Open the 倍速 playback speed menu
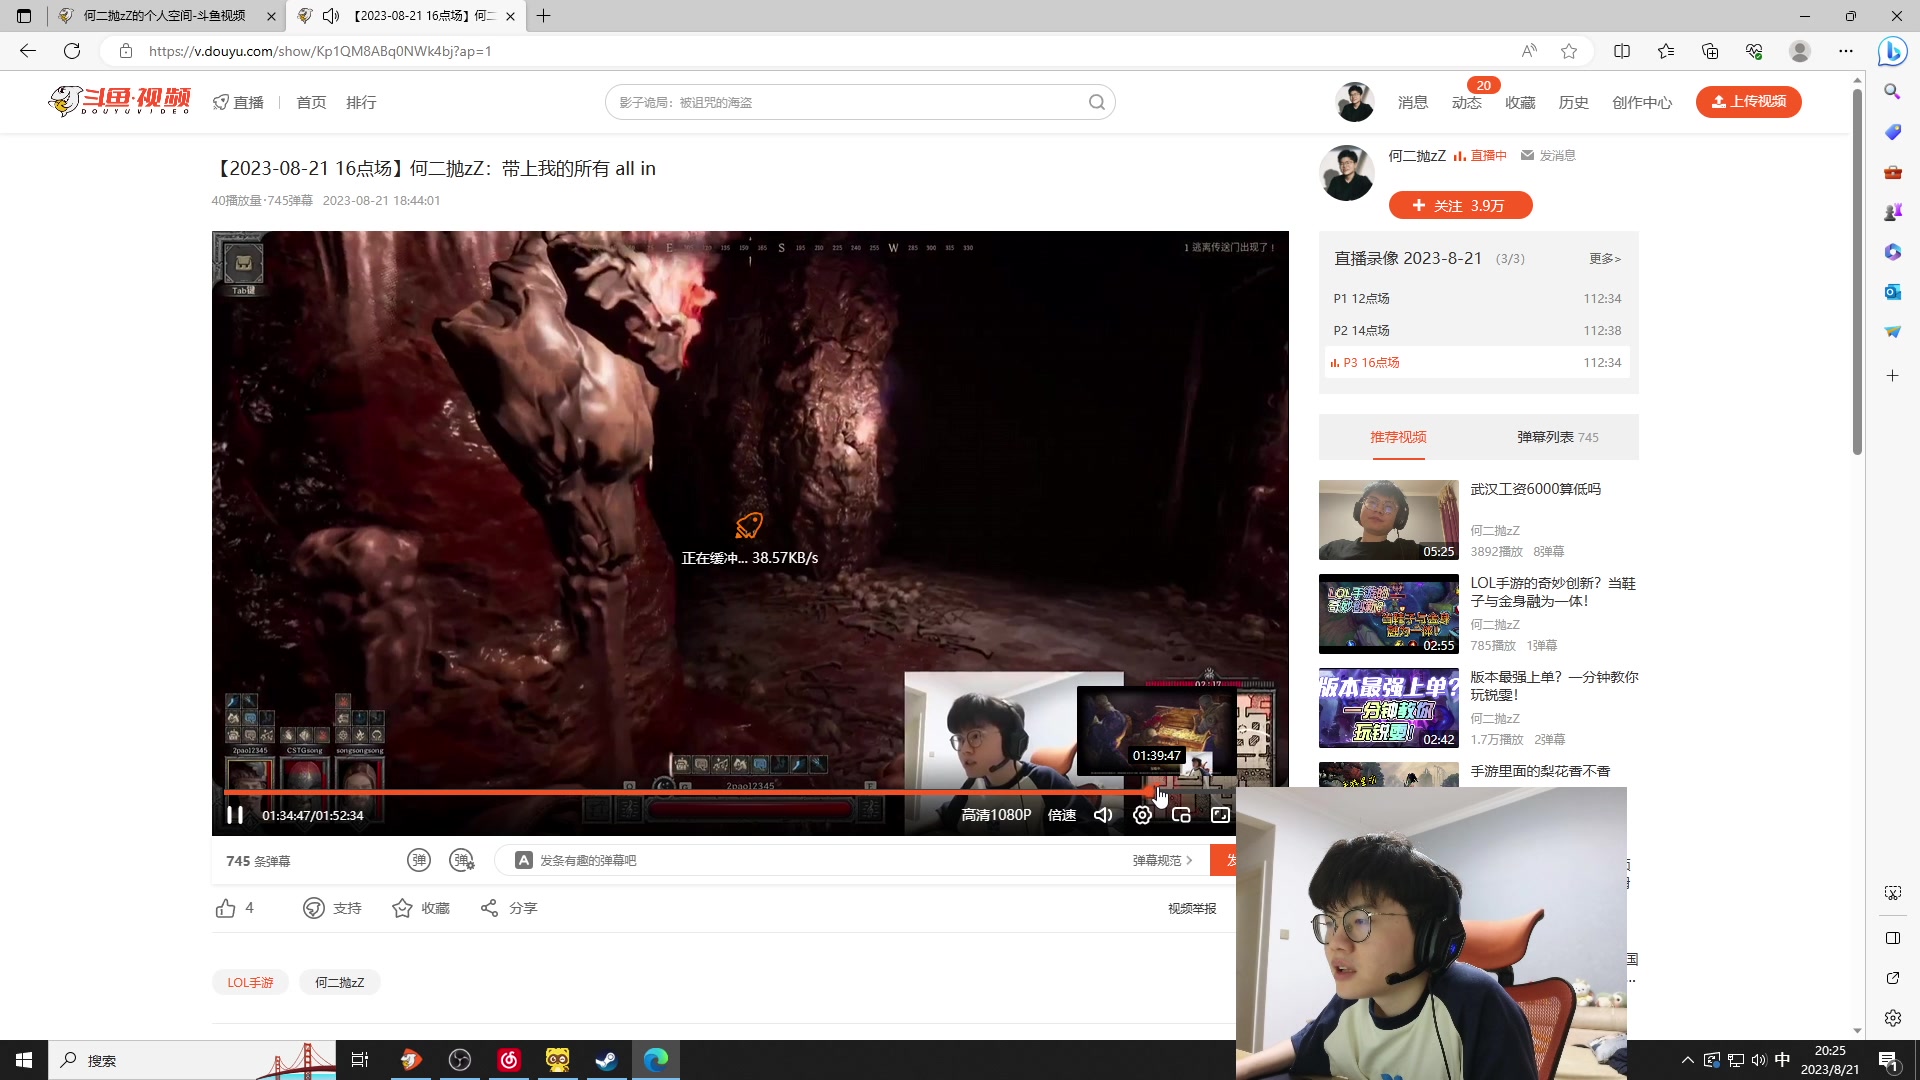1920x1080 pixels. pos(1062,815)
